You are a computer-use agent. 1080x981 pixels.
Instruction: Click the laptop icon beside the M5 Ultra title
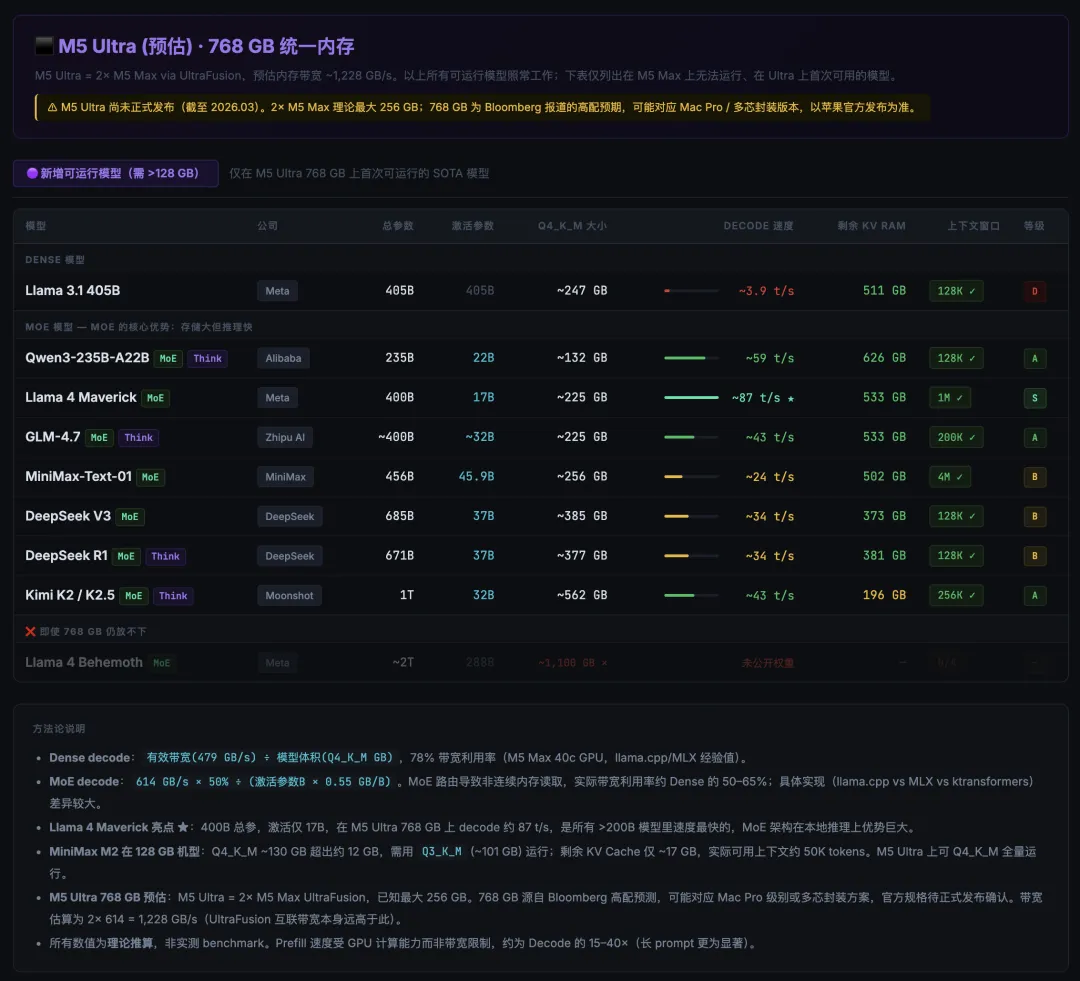coord(44,46)
